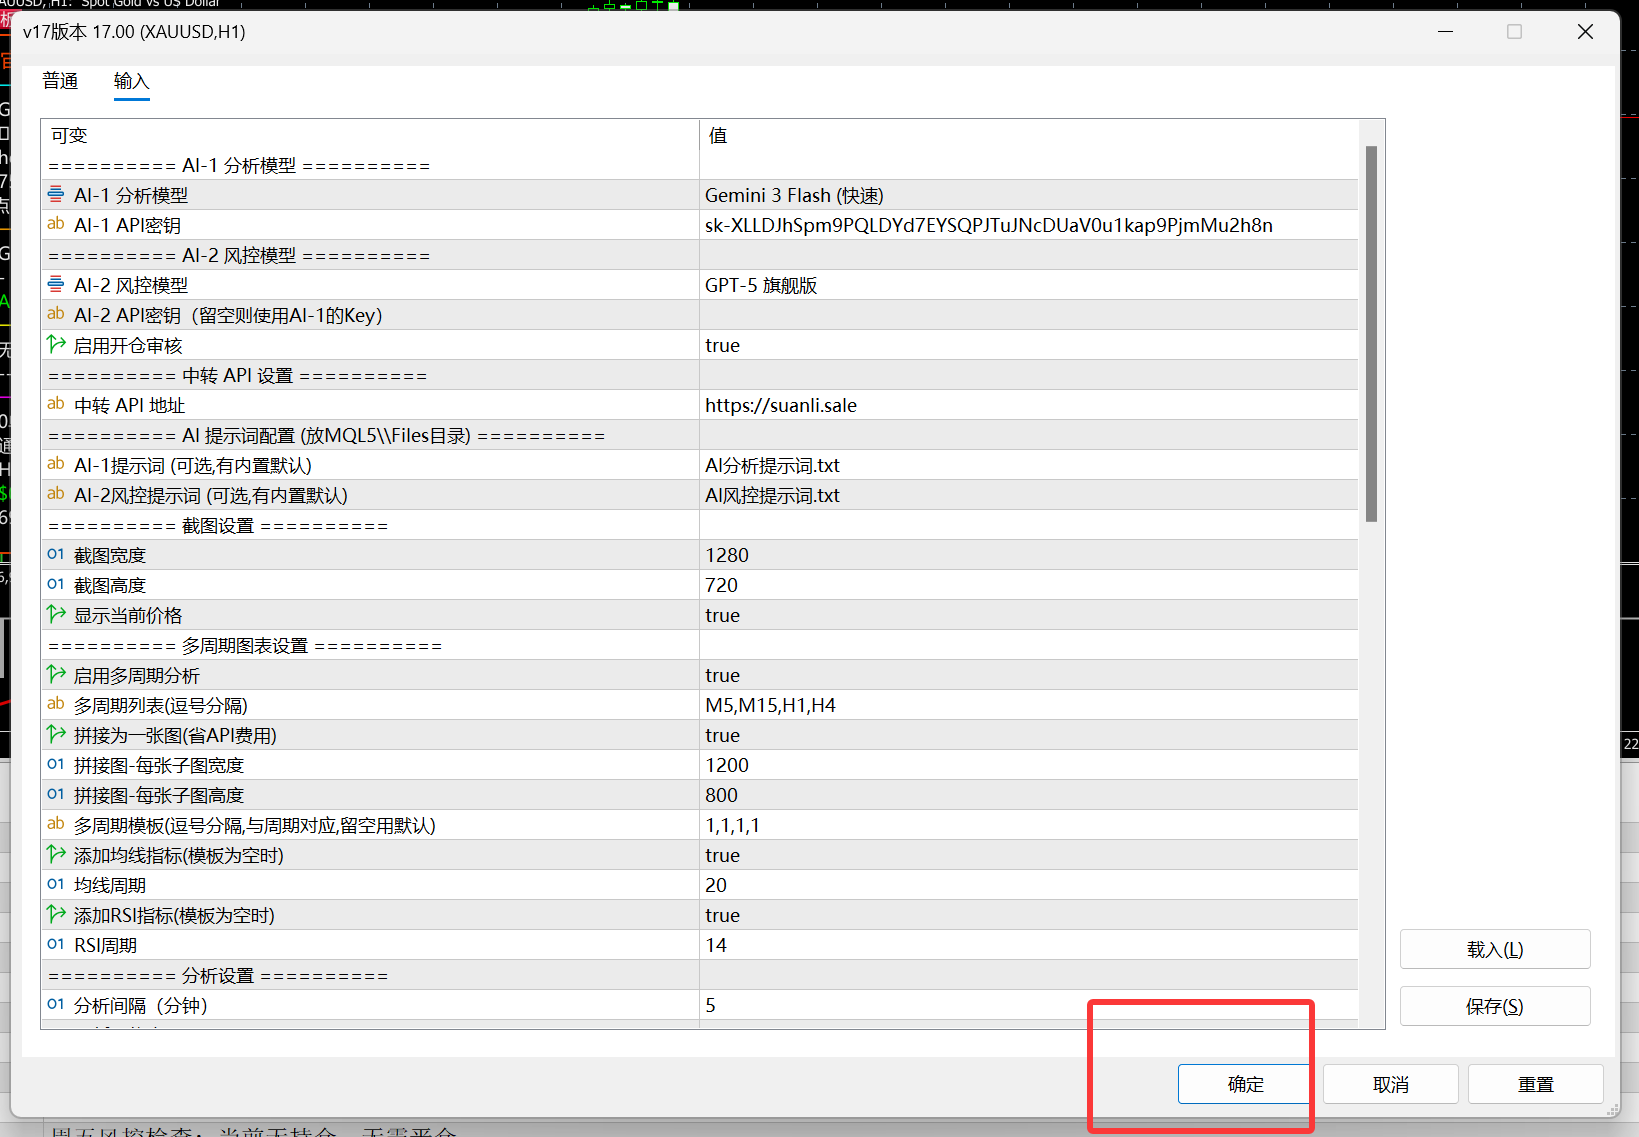Click the 01 icon for 拼接图-每张子图高度
Viewport: 1639px width, 1137px height.
pos(56,794)
